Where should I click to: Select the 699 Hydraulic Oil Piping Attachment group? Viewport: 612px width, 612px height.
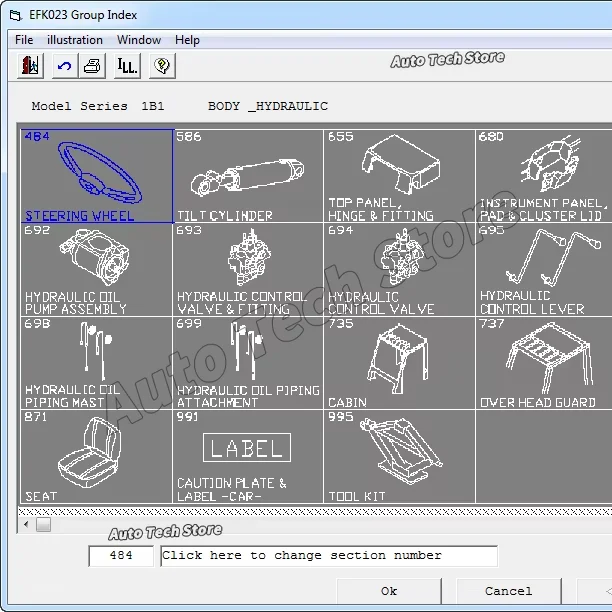click(248, 363)
